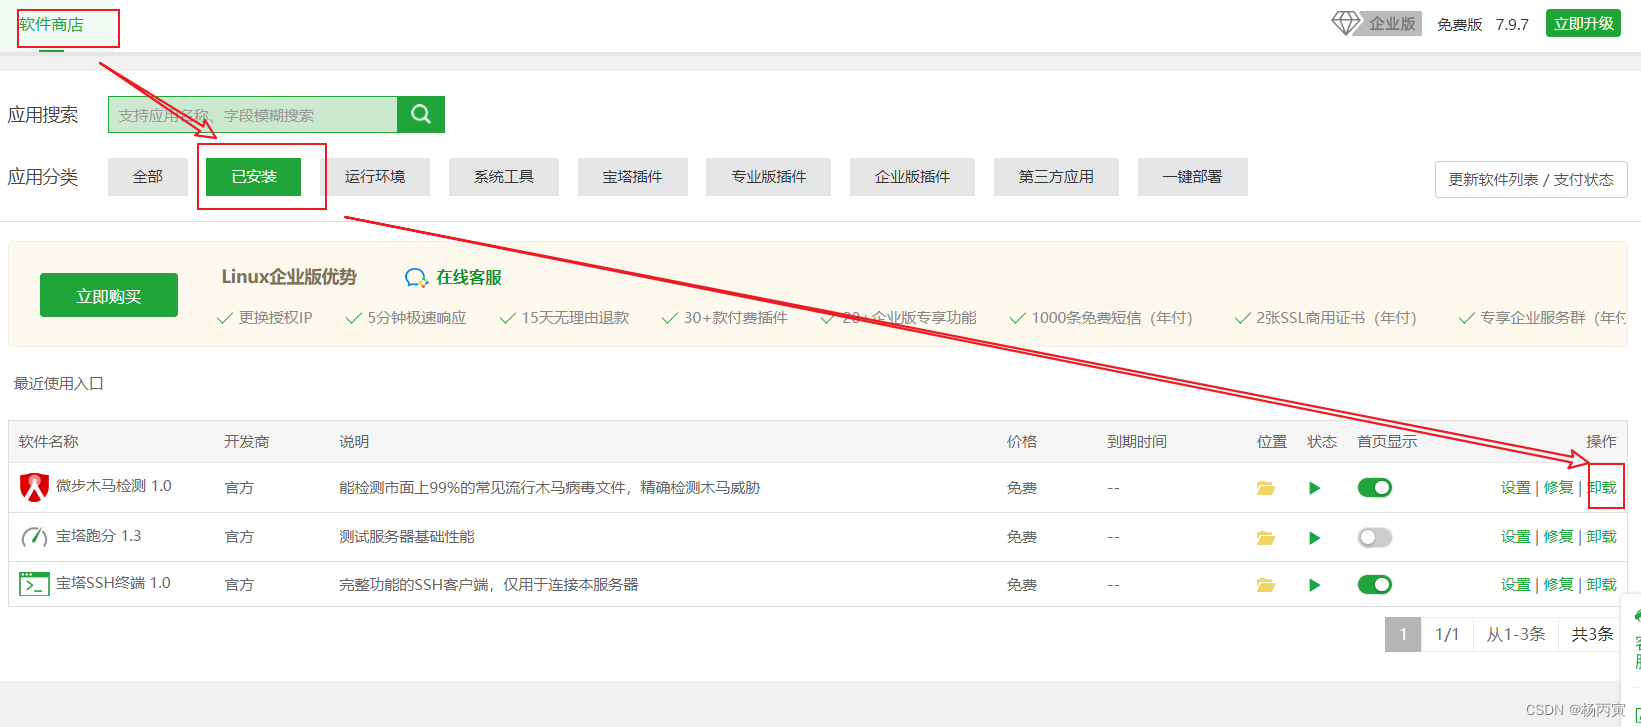Click 卸载 for 微步木马检测
The image size is (1641, 727).
1602,488
